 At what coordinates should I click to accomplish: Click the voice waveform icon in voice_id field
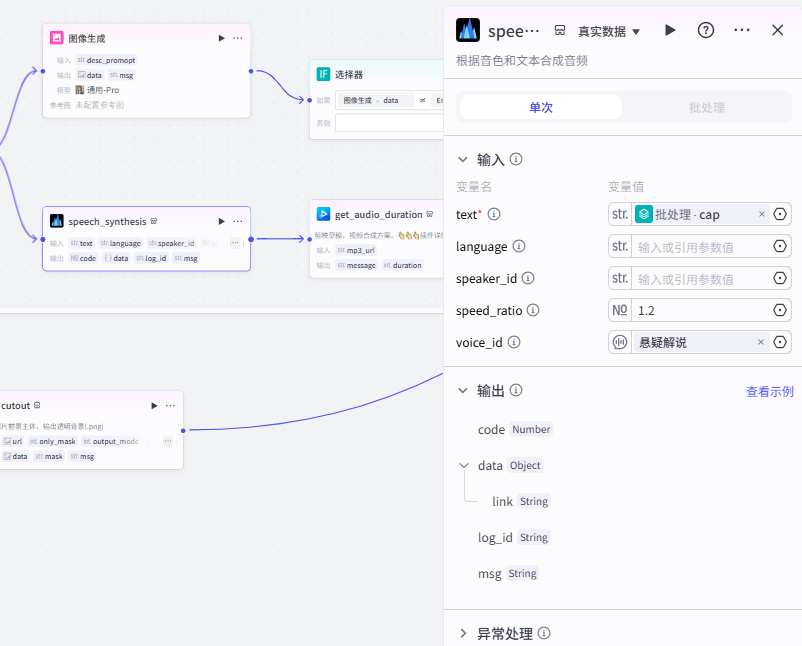[x=620, y=342]
